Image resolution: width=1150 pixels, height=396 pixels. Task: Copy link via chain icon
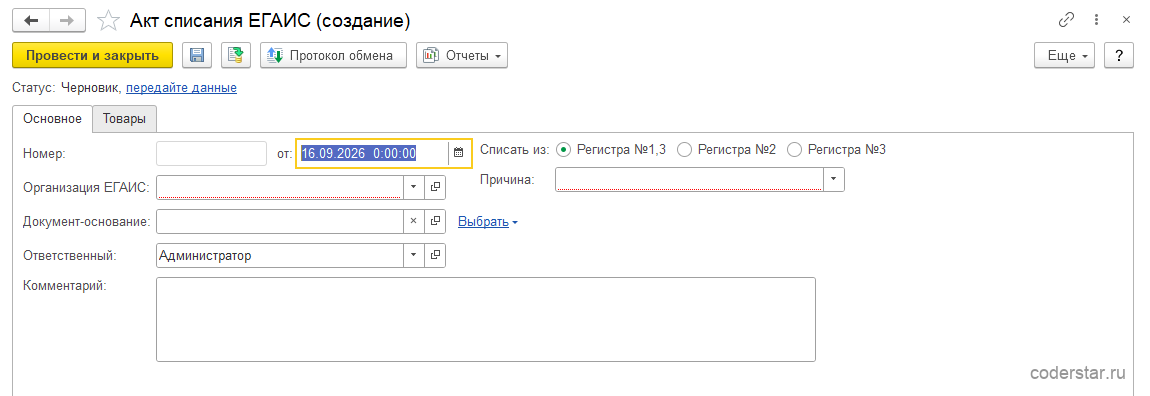coord(1066,21)
